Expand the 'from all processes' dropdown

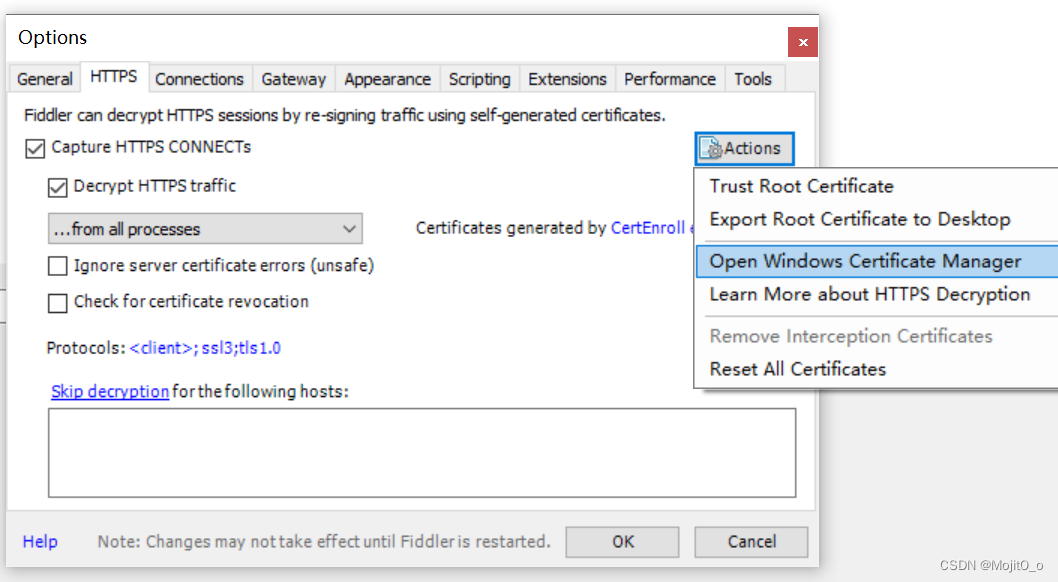coord(205,229)
